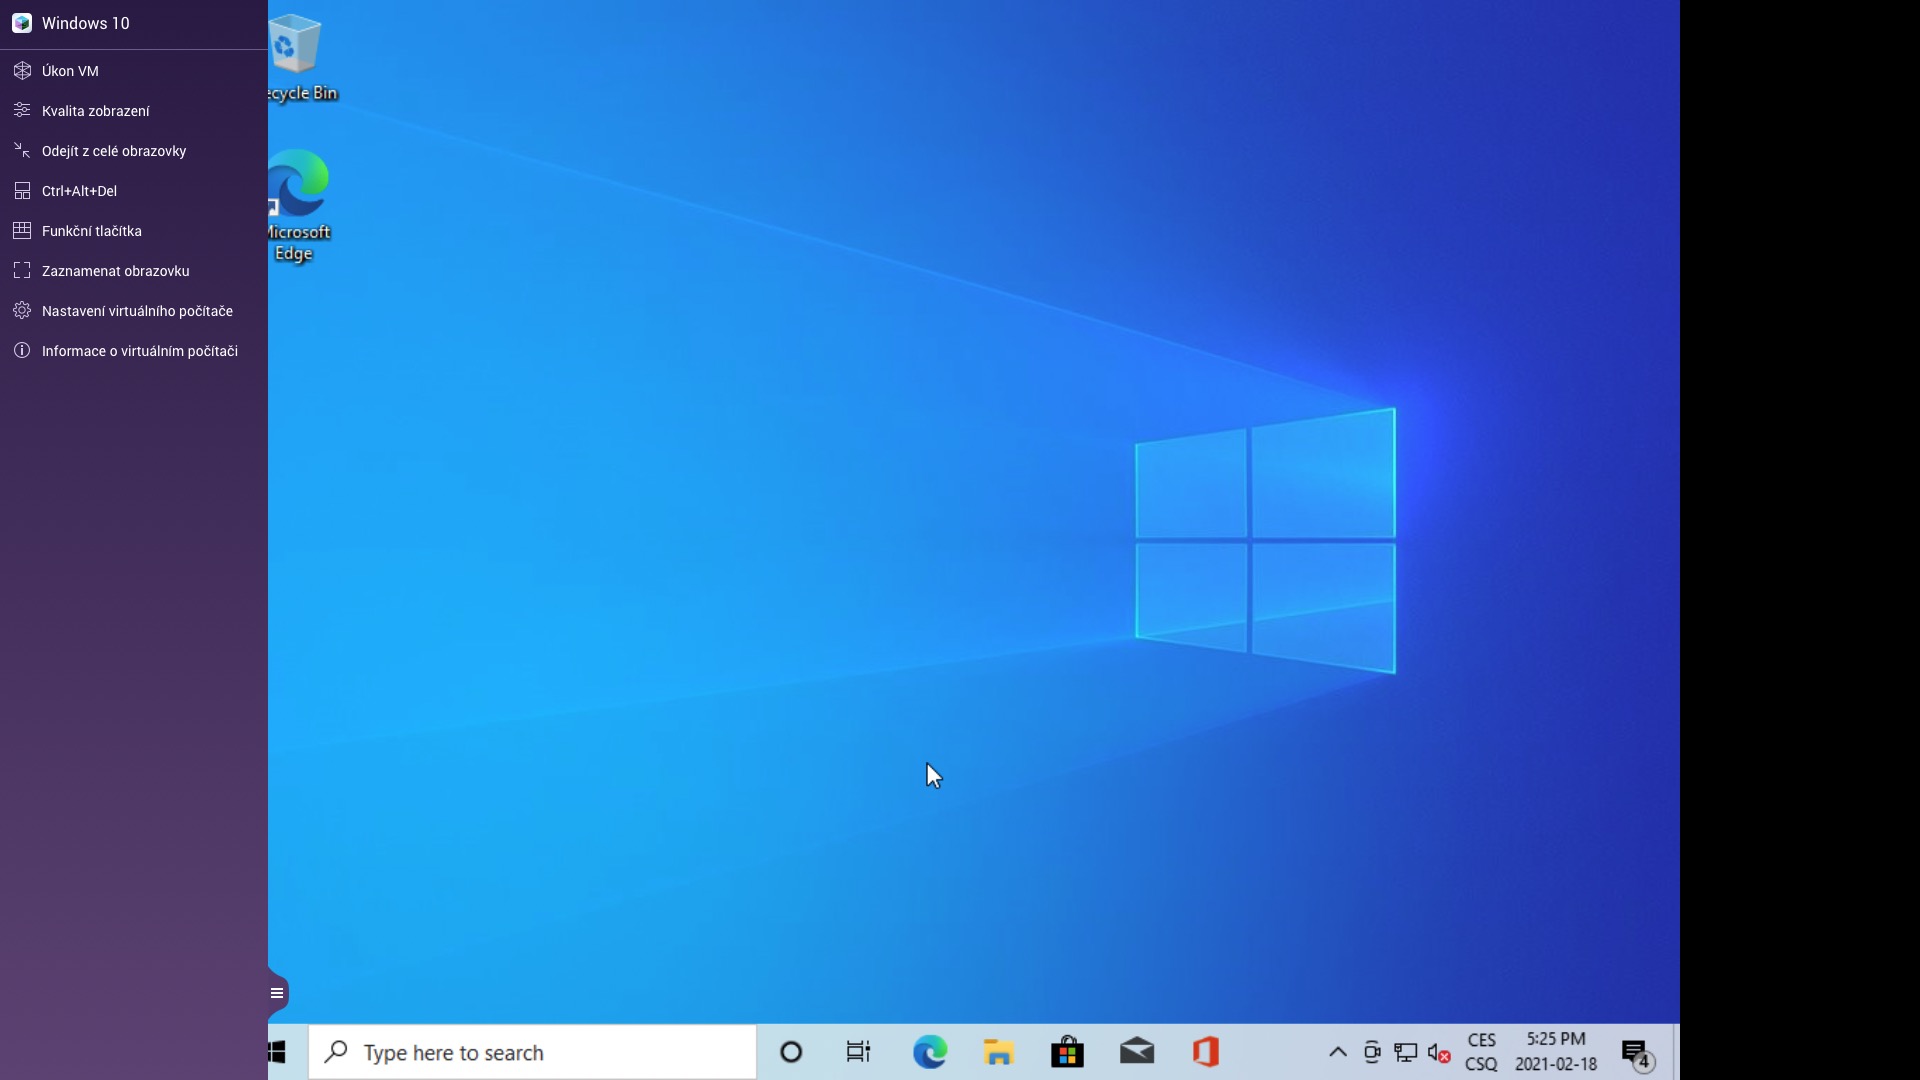This screenshot has height=1080, width=1920.
Task: Expand hidden system tray icons chevron
Action: pos(1337,1052)
